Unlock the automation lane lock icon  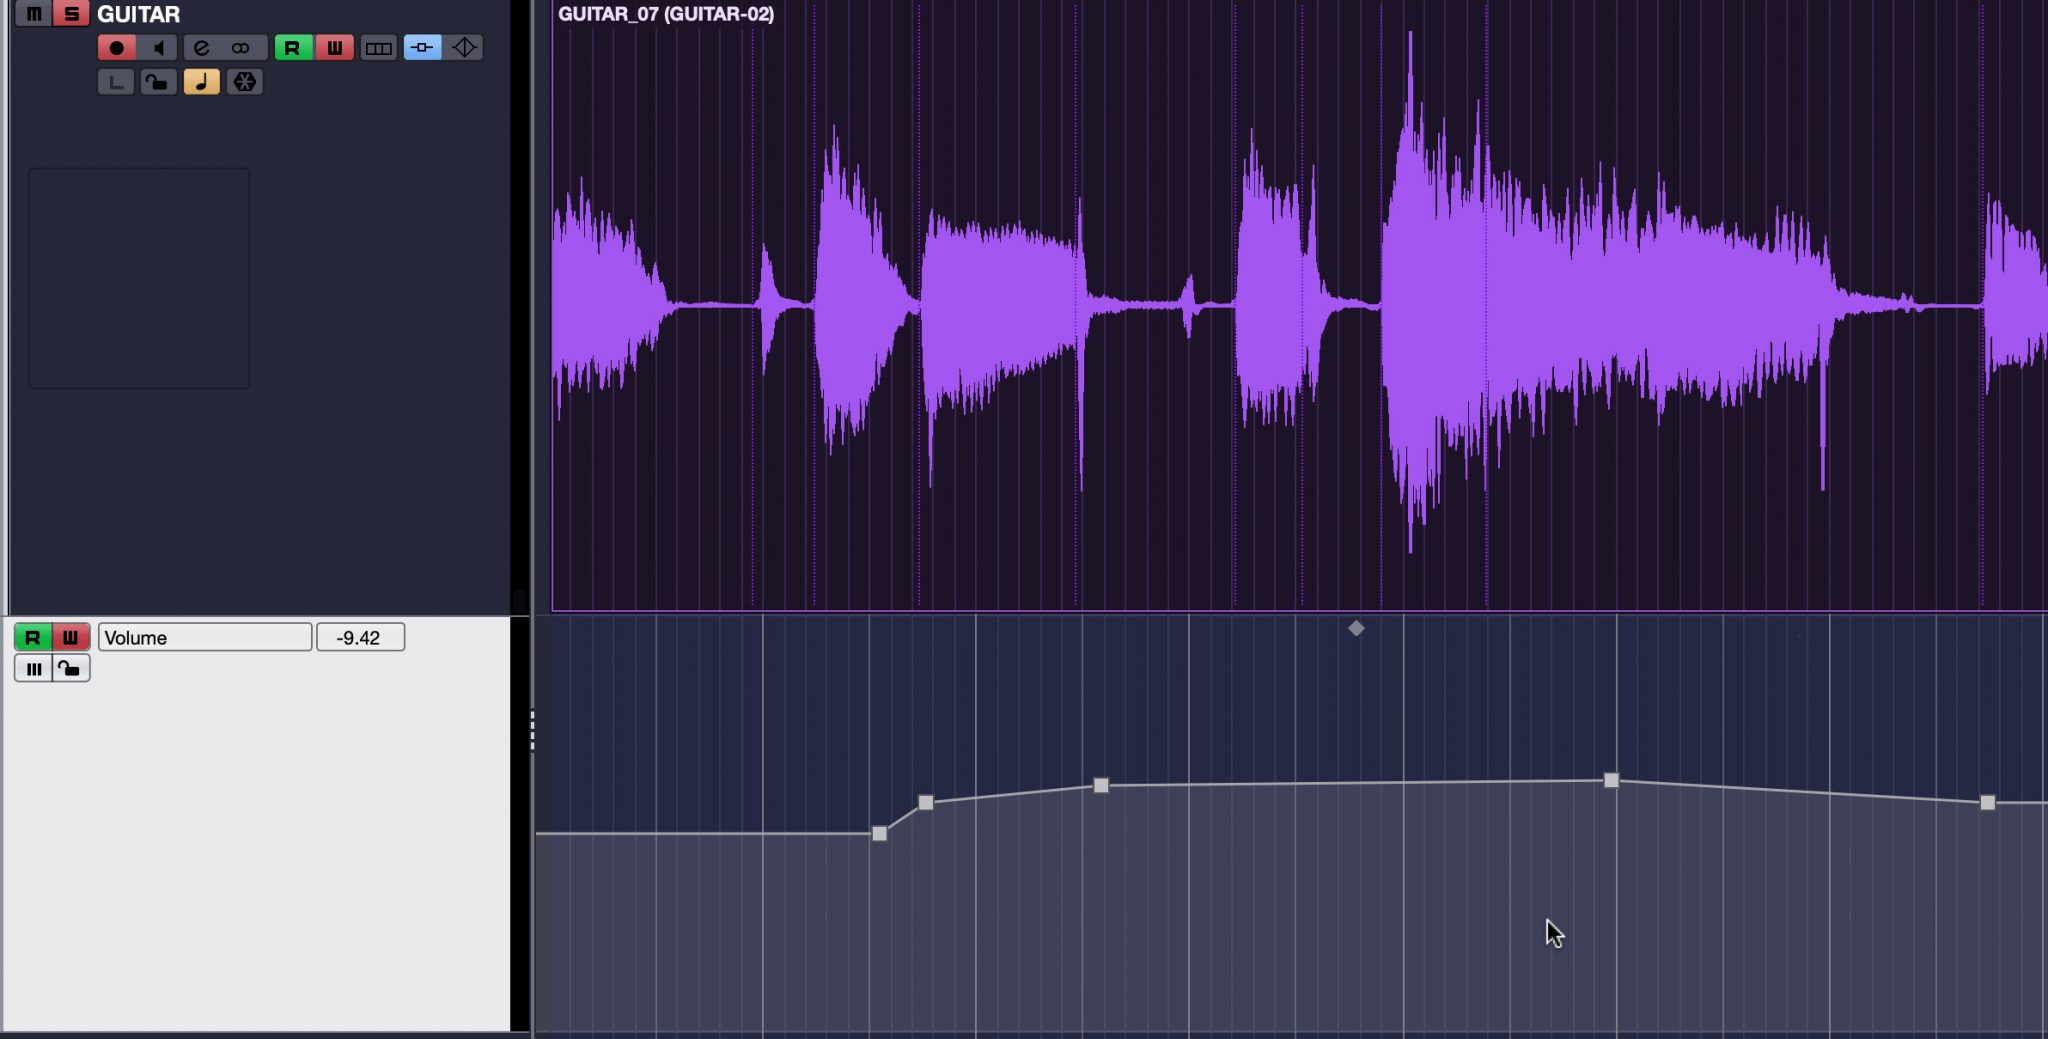[69, 668]
